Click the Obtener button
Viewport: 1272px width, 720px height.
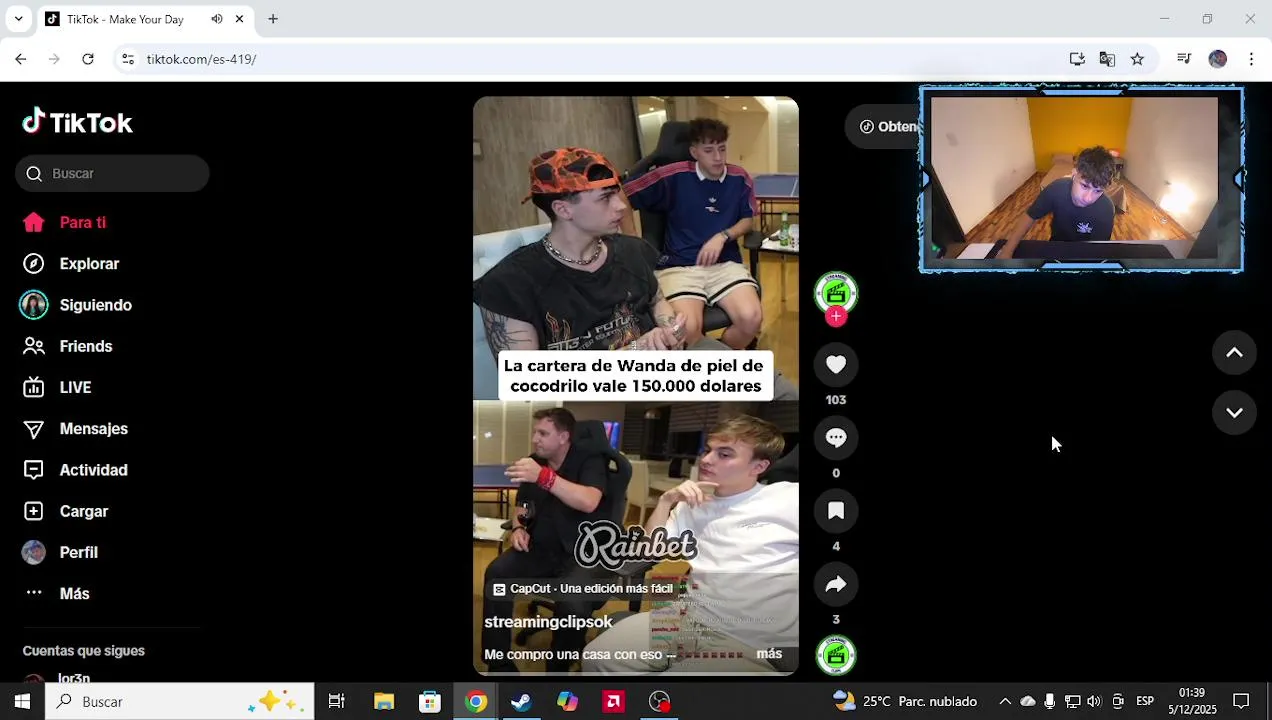pos(884,127)
